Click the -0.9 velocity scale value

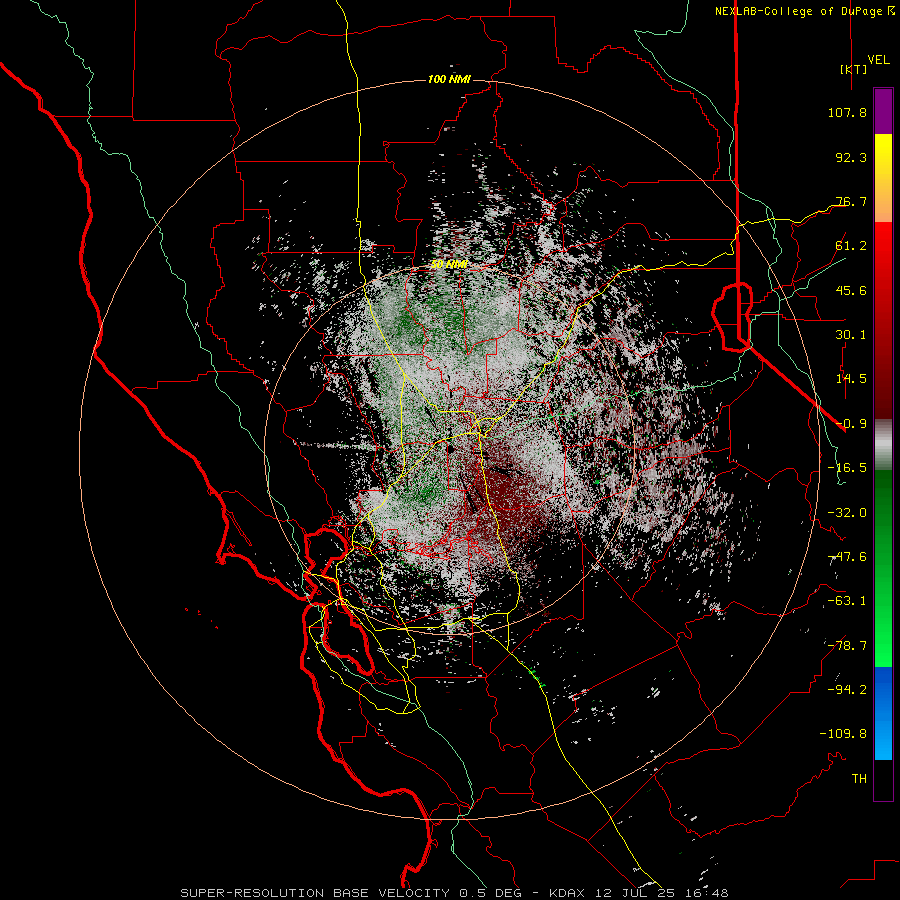[x=851, y=424]
